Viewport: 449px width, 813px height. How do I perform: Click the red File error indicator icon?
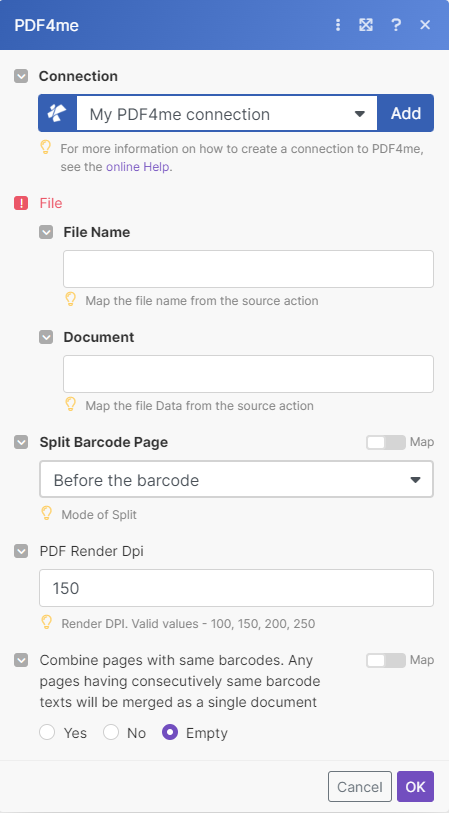21,203
